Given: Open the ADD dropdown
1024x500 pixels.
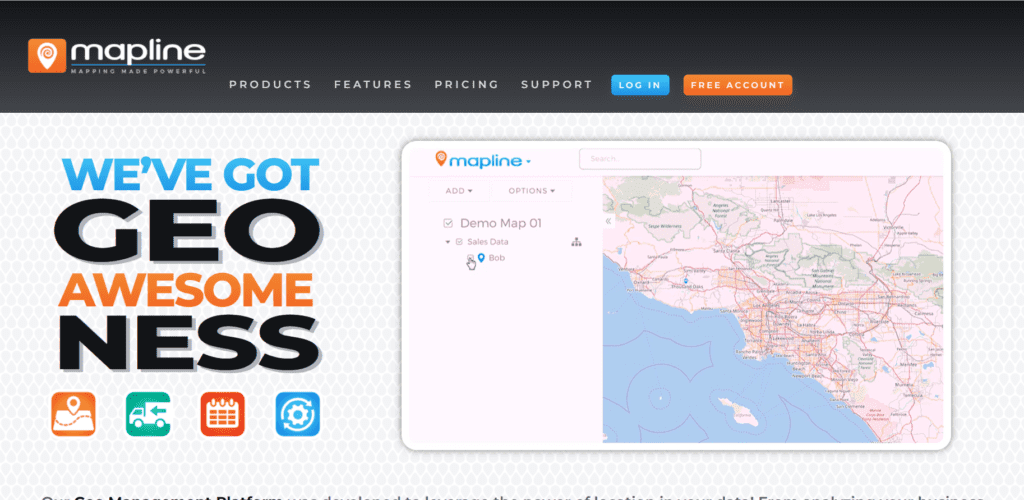Looking at the screenshot, I should [459, 191].
